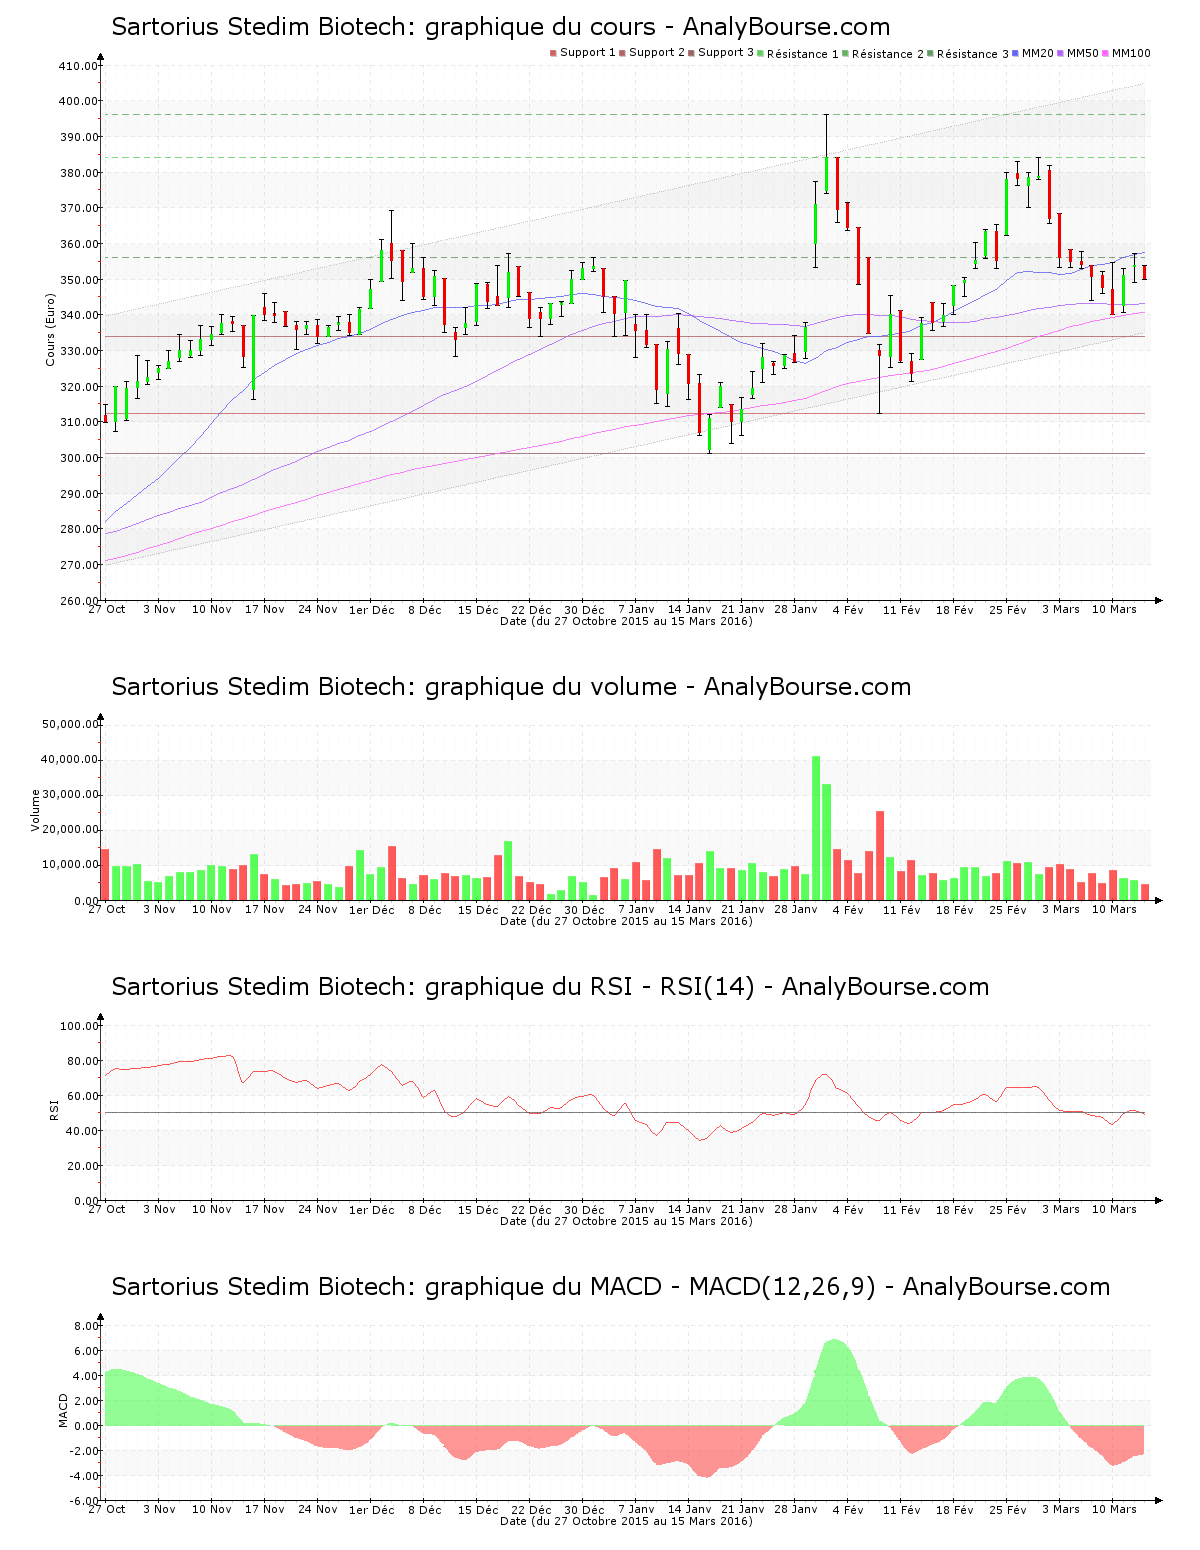Image resolution: width=1200 pixels, height=1550 pixels.
Task: Click the 'graphique du cours' chart title
Action: pyautogui.click(x=500, y=27)
